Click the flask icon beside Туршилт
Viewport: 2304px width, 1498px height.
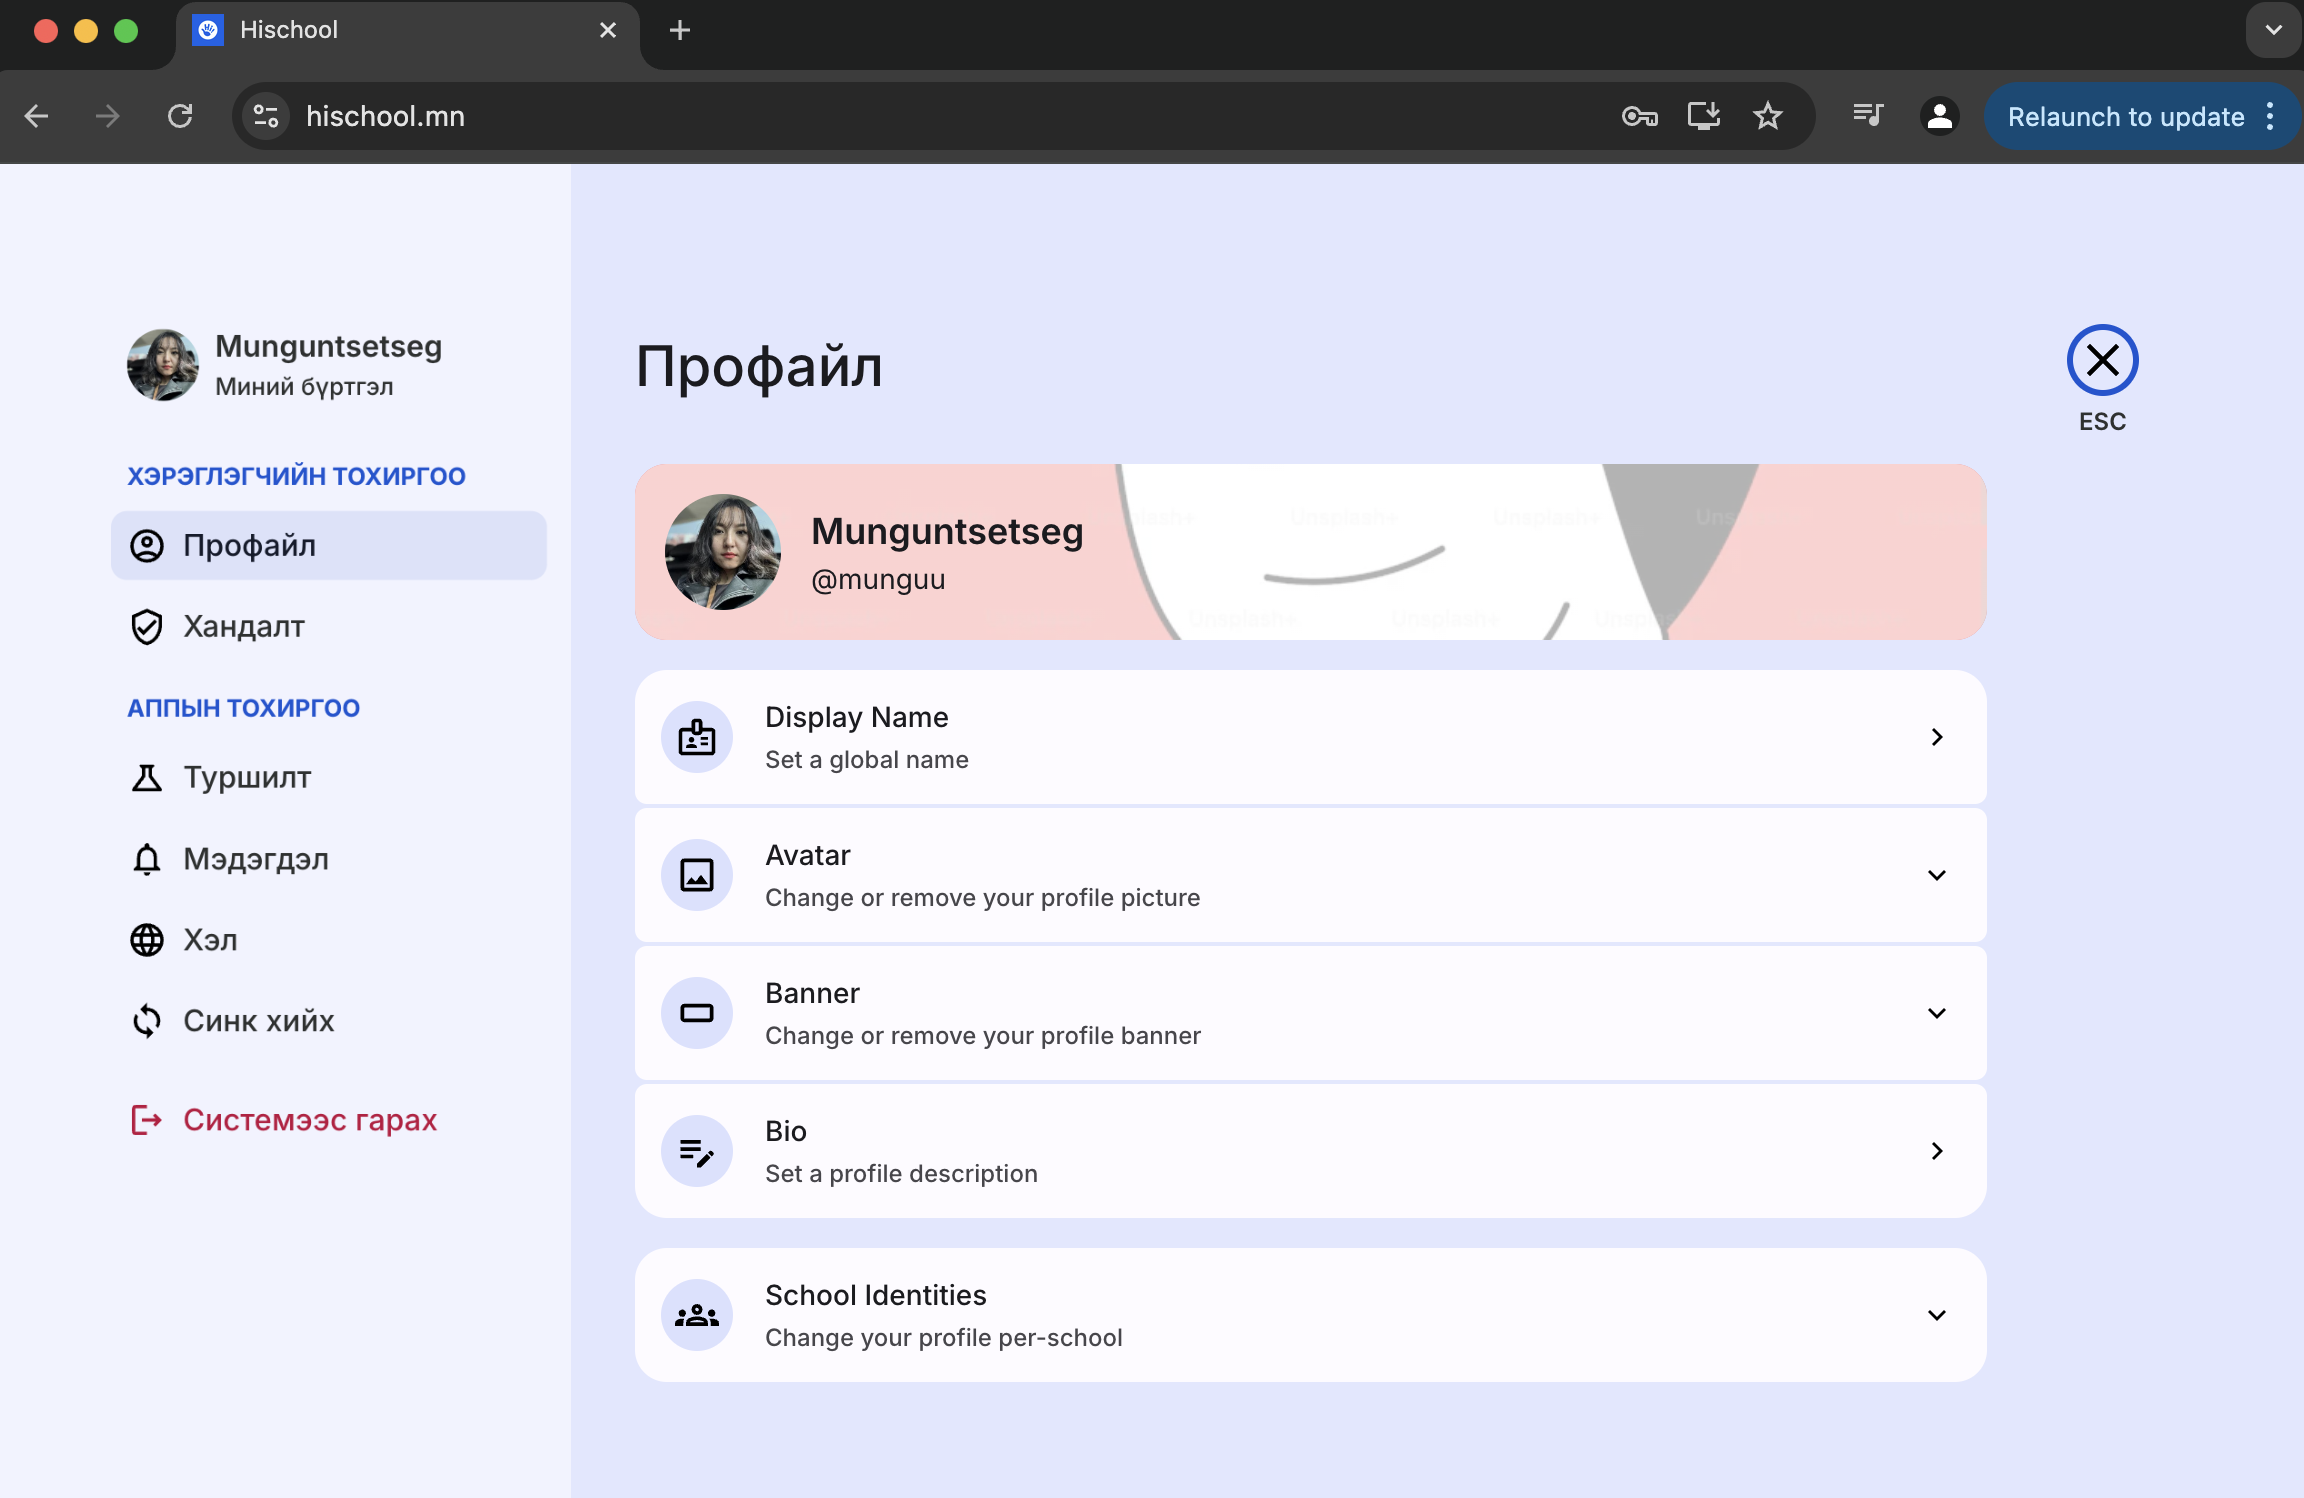coord(147,777)
